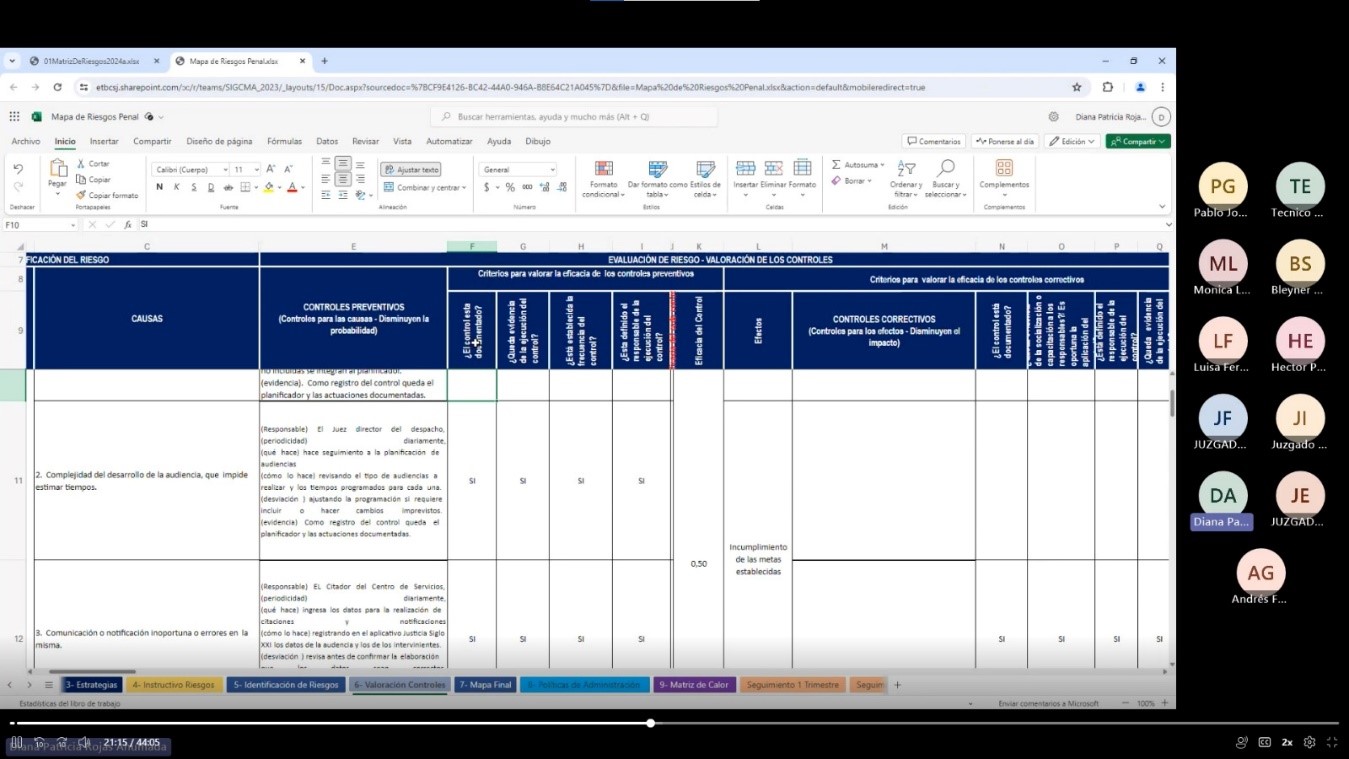The image size is (1349, 759).
Task: Click the Undo (Deshacer) arrow icon
Action: (x=18, y=170)
